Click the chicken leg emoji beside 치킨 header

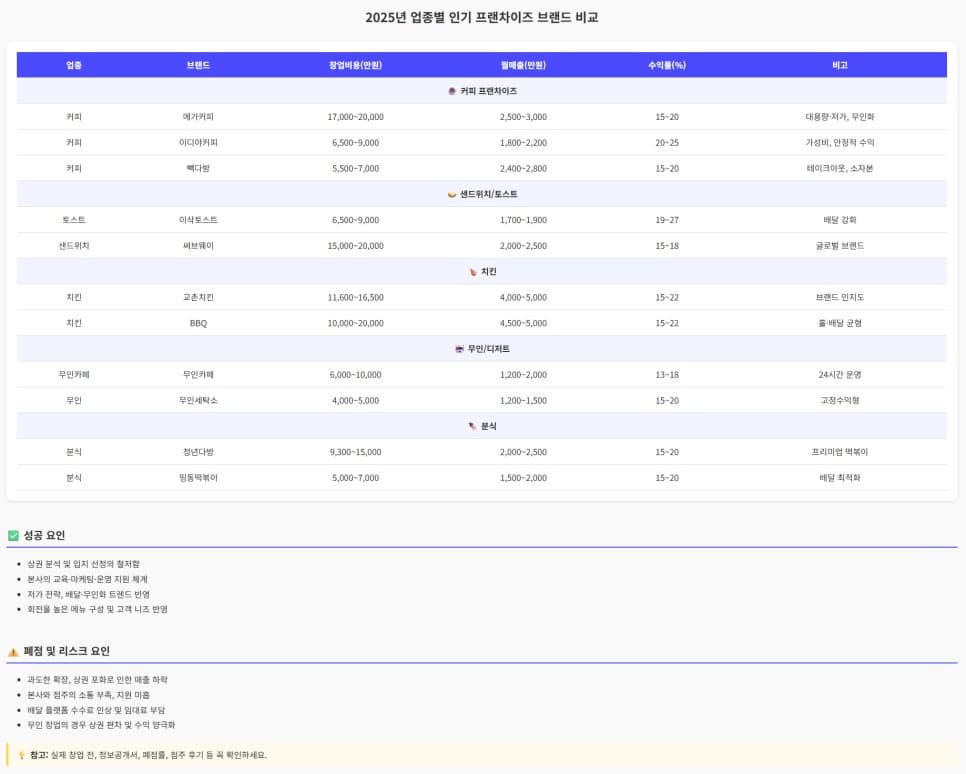pyautogui.click(x=473, y=272)
